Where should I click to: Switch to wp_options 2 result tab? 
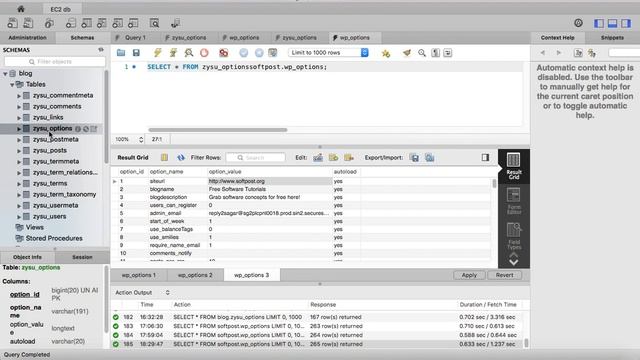[x=195, y=275]
